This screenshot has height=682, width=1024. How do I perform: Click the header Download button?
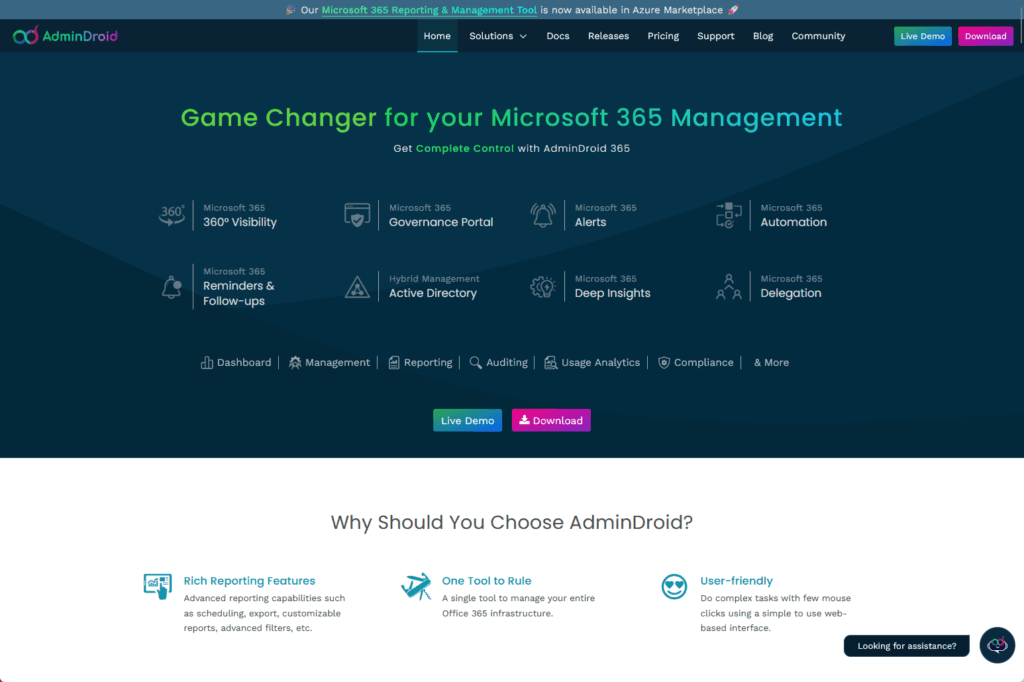click(985, 36)
